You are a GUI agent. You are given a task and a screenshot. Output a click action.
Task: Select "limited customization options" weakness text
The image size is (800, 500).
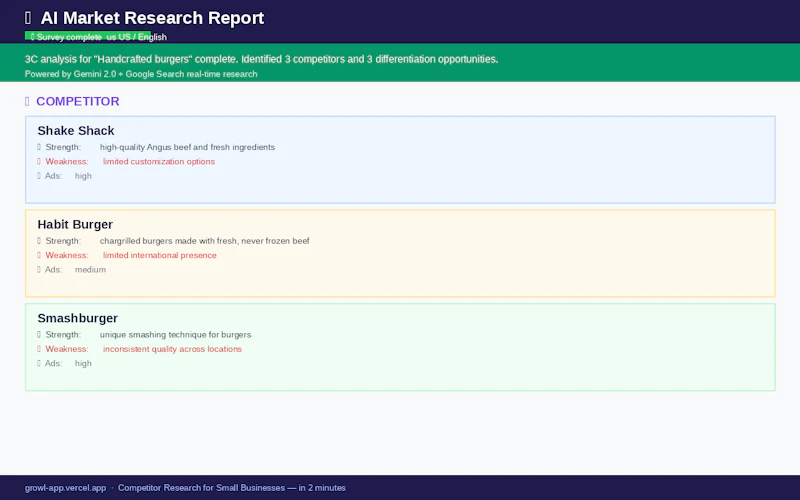pyautogui.click(x=159, y=161)
